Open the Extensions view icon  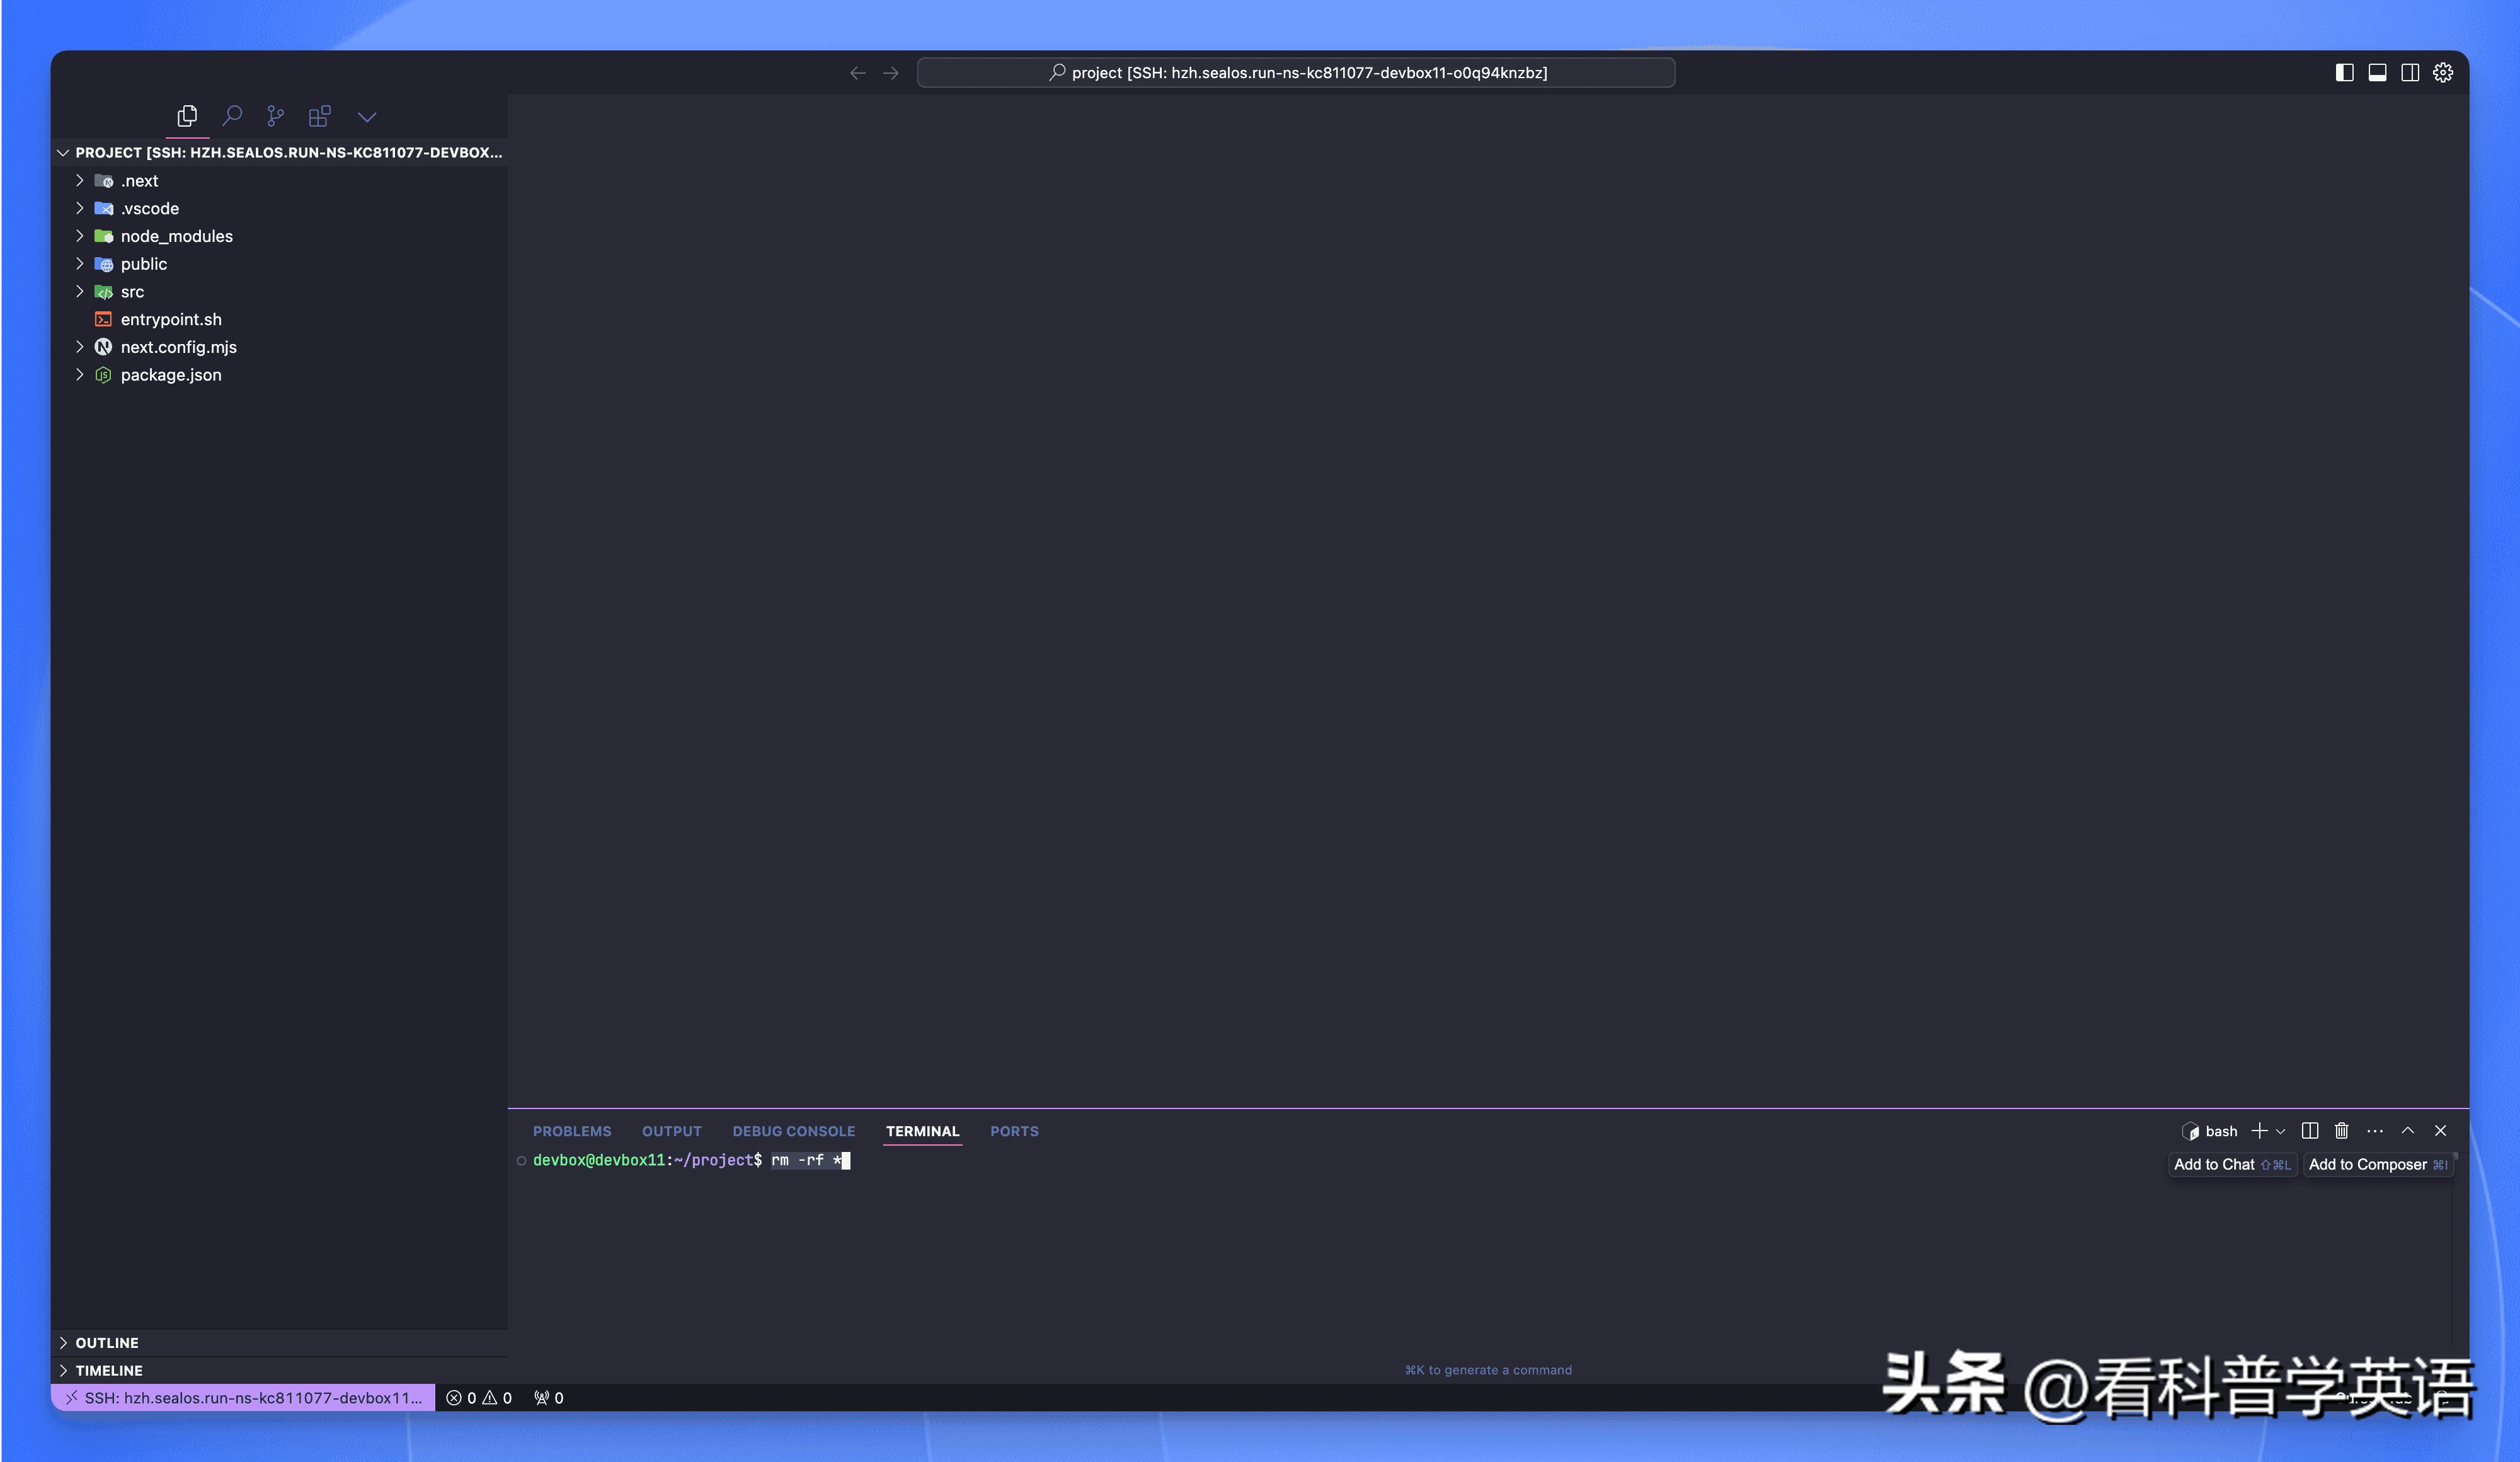pos(320,116)
